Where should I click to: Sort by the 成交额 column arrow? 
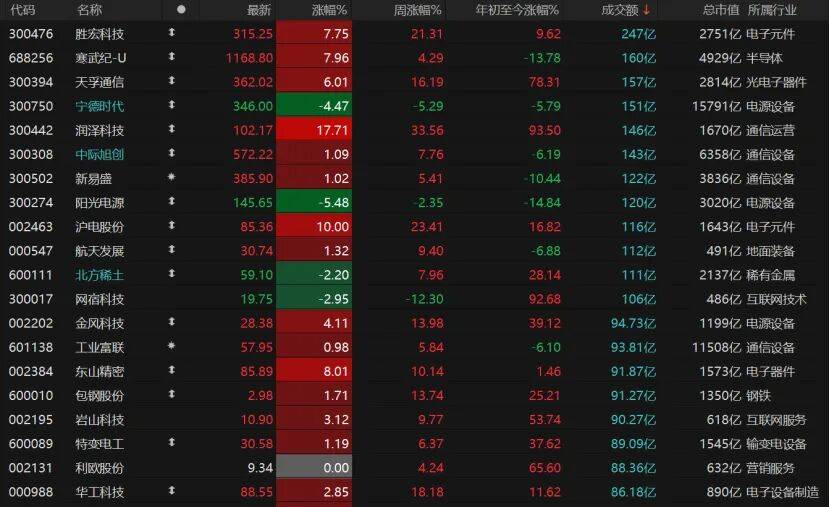pyautogui.click(x=646, y=10)
